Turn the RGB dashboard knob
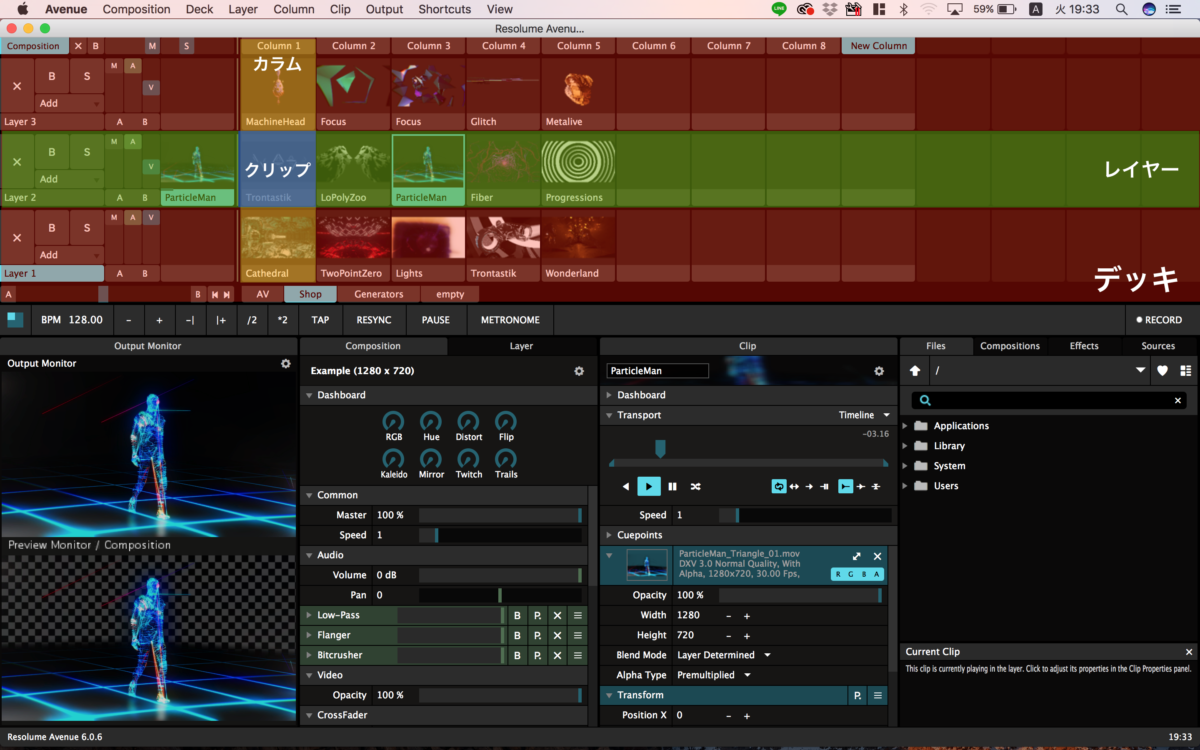1200x750 pixels. (394, 421)
